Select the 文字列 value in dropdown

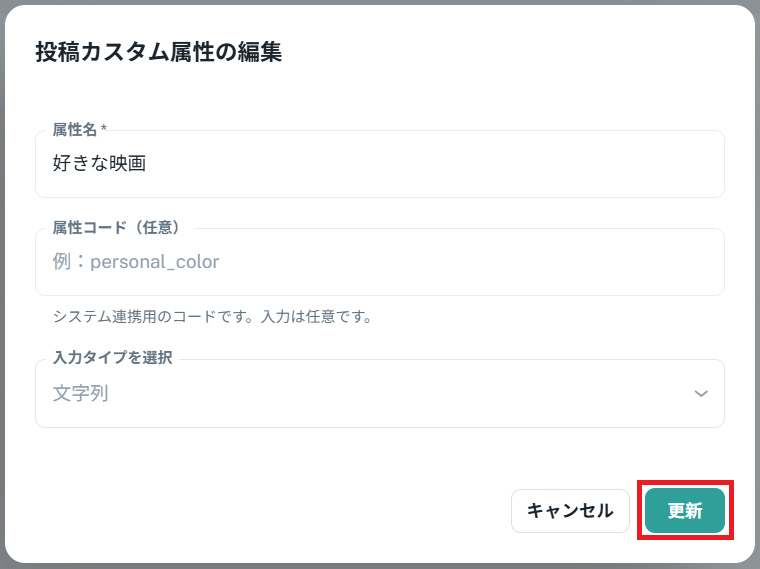(x=80, y=394)
